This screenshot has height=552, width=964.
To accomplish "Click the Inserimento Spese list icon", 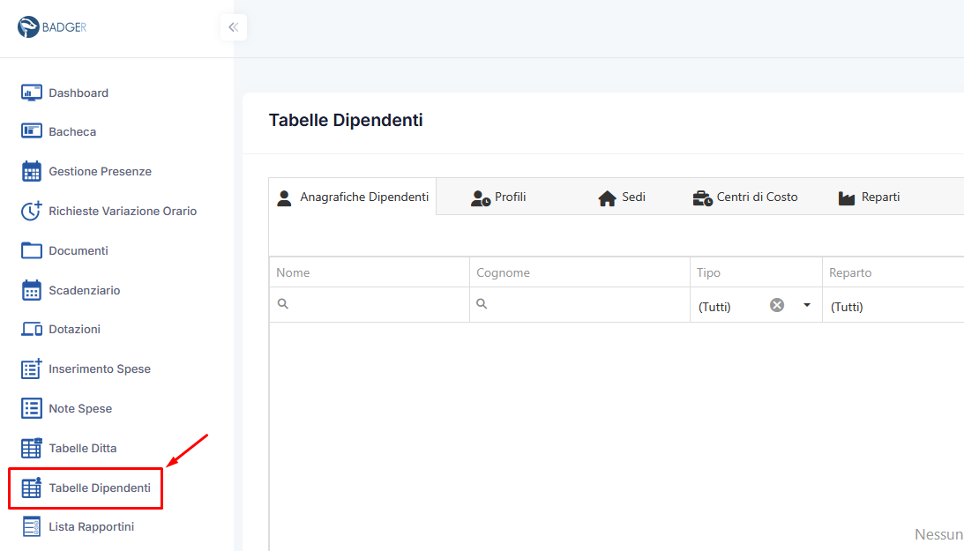I will pyautogui.click(x=31, y=369).
